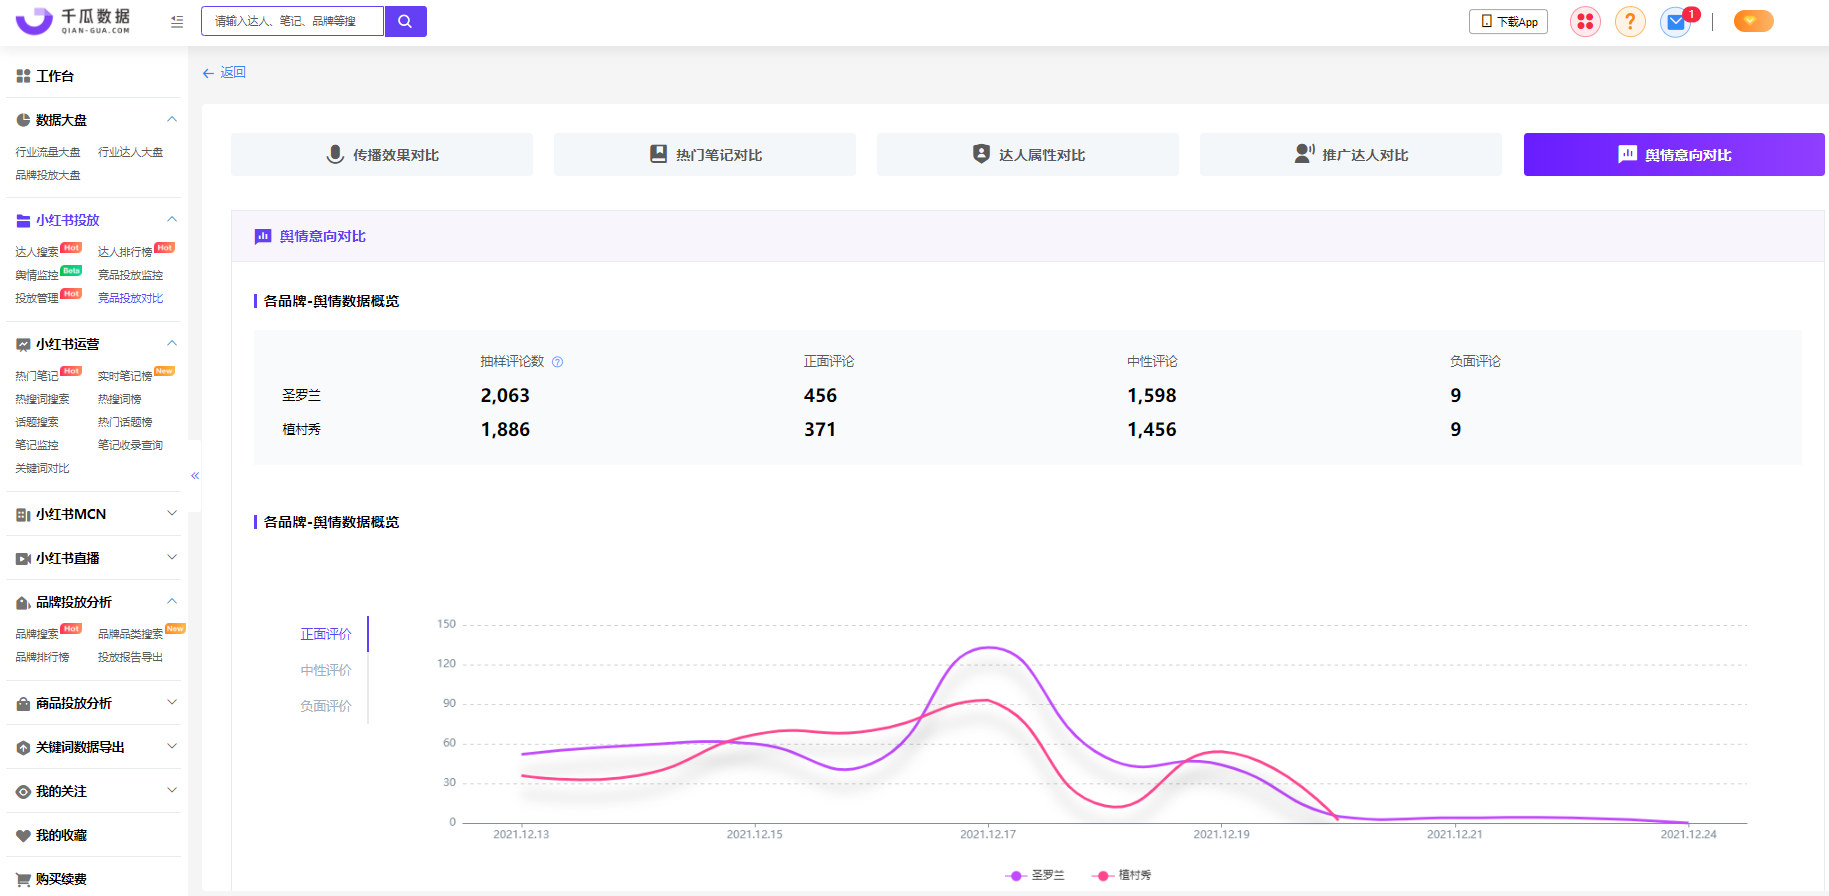The width and height of the screenshot is (1829, 896).
Task: Click 2021.12.17 label on chart axis
Action: pos(988,834)
